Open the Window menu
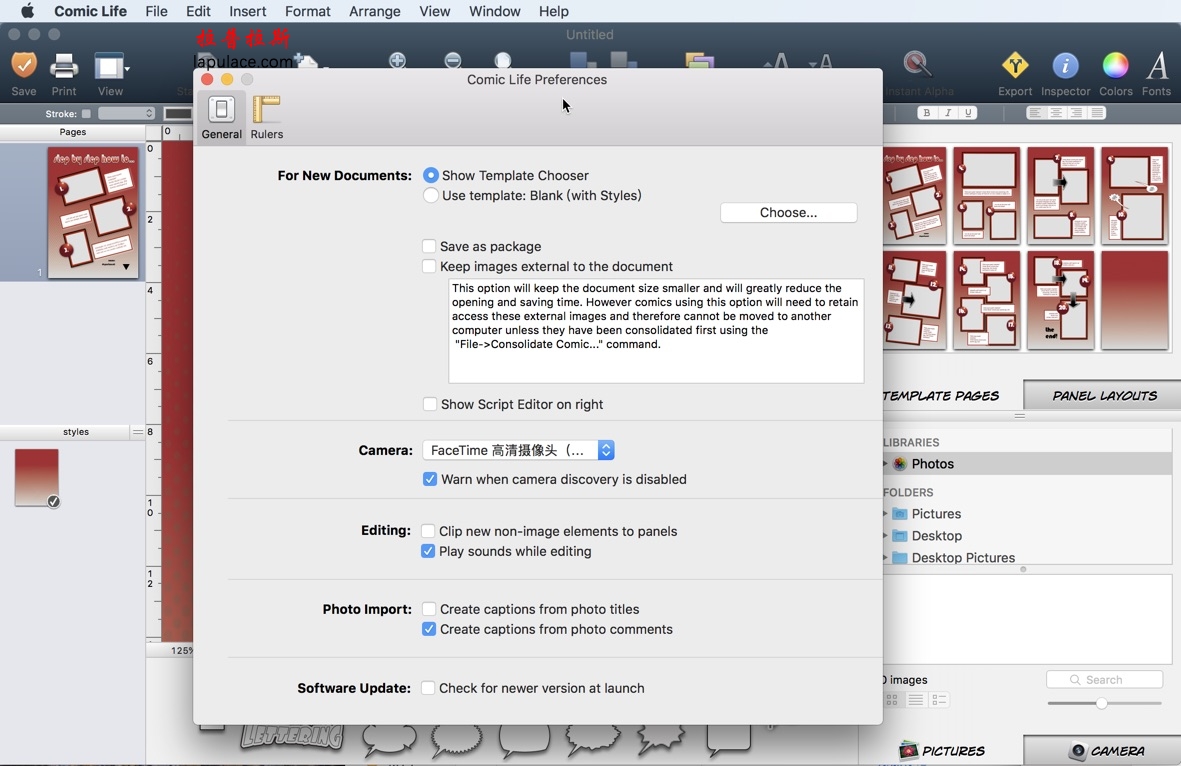This screenshot has width=1181, height=766. (x=494, y=11)
